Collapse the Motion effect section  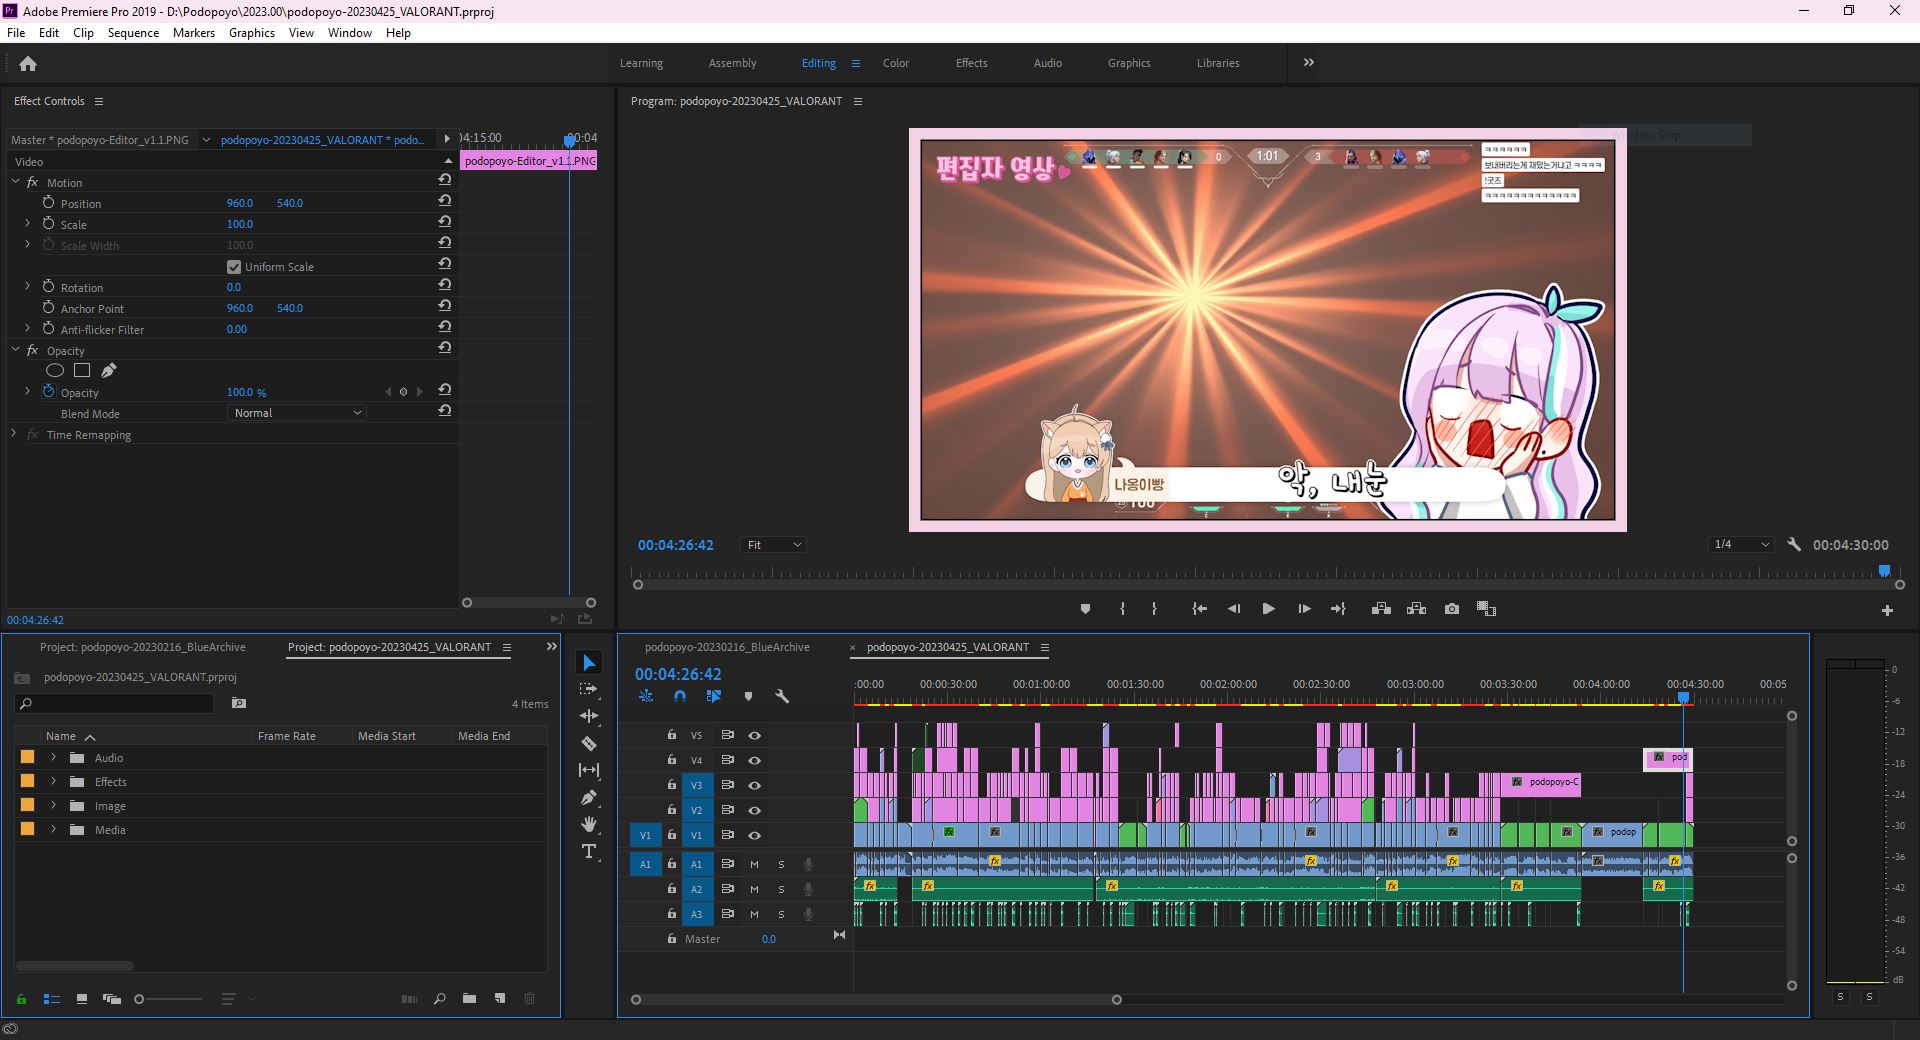pos(15,182)
